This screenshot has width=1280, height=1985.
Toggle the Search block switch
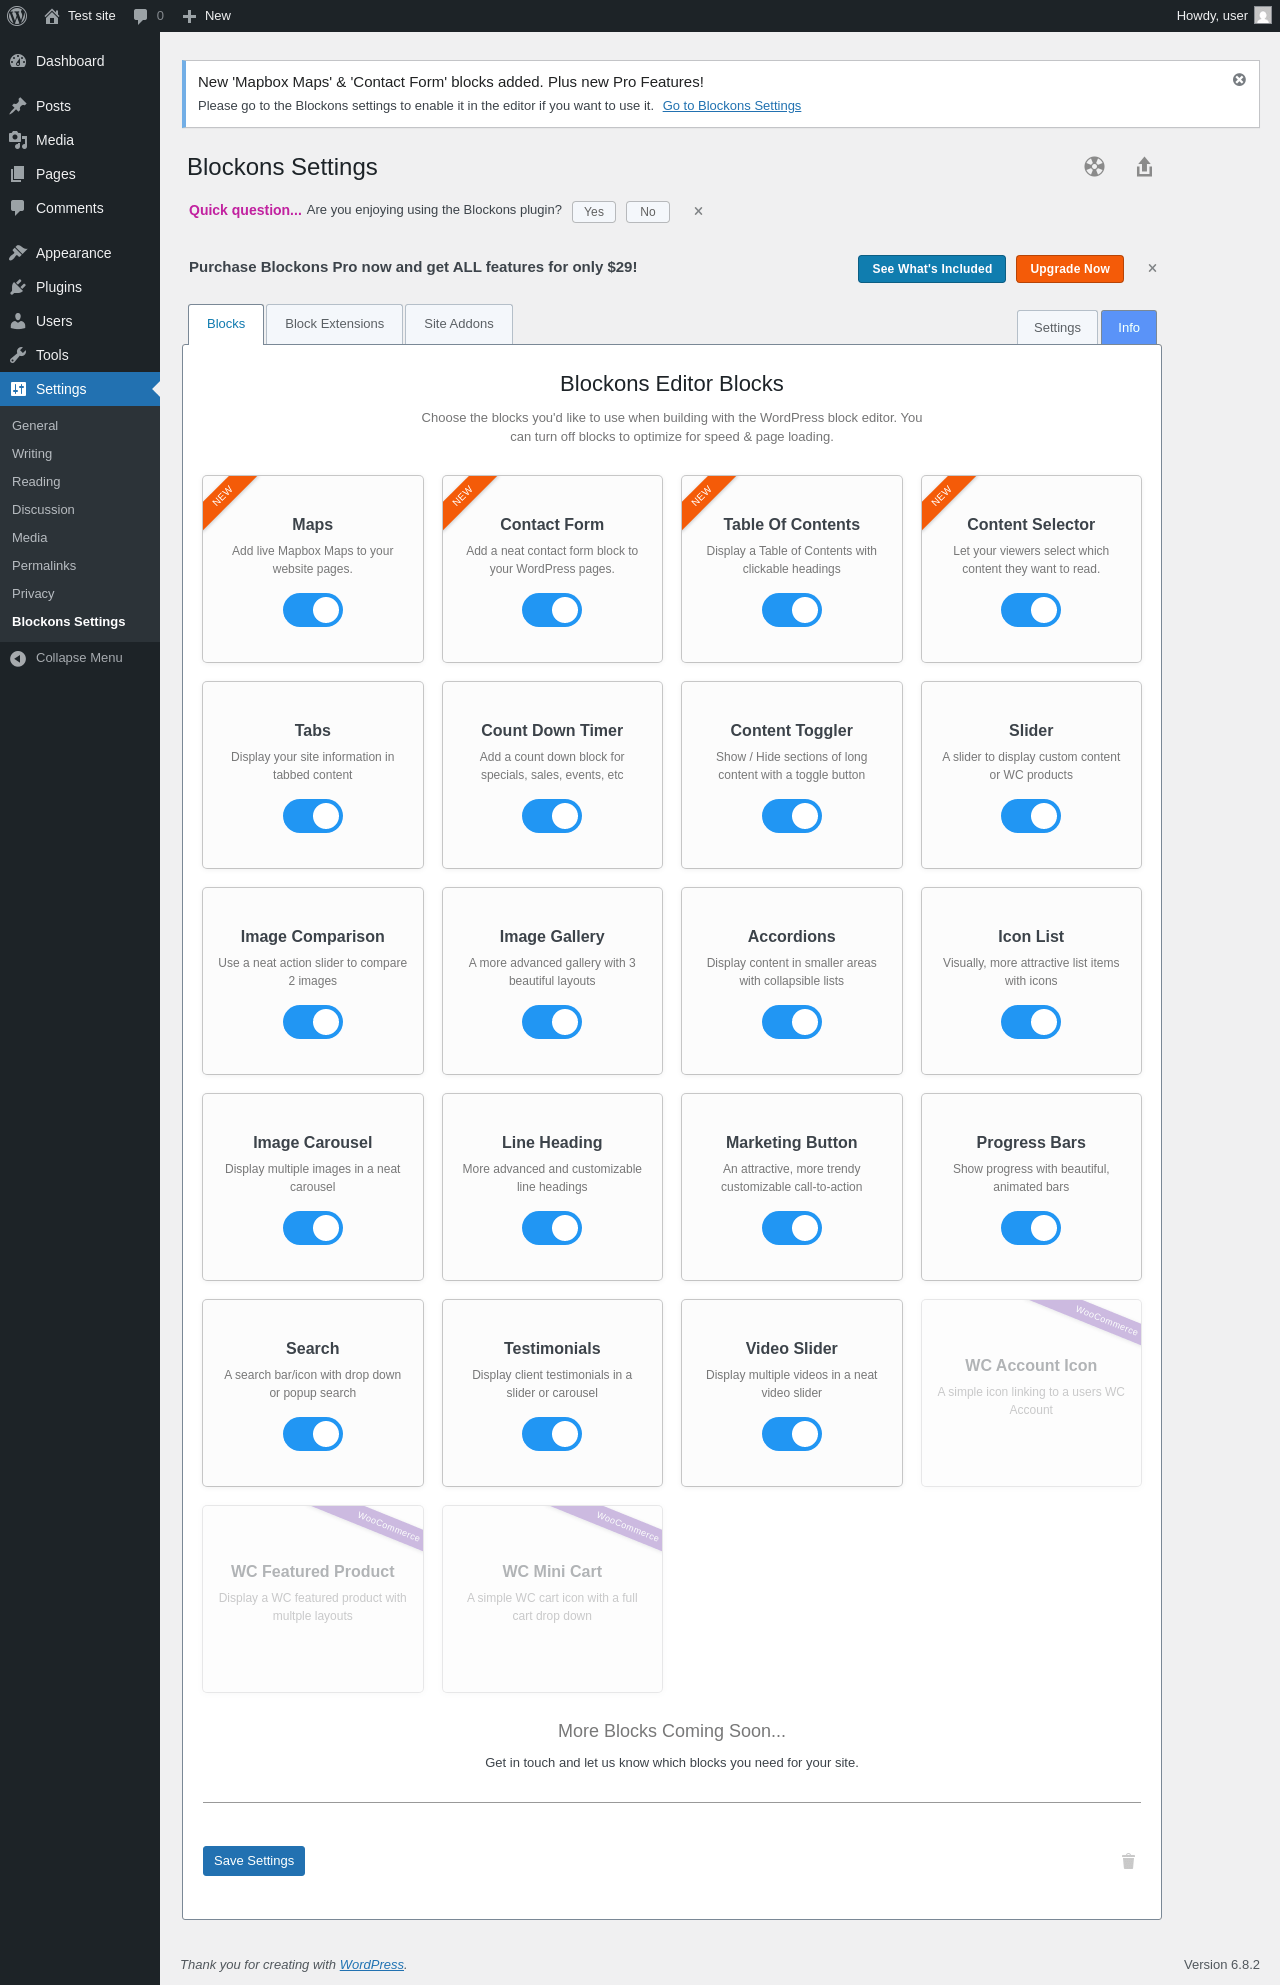click(313, 1434)
